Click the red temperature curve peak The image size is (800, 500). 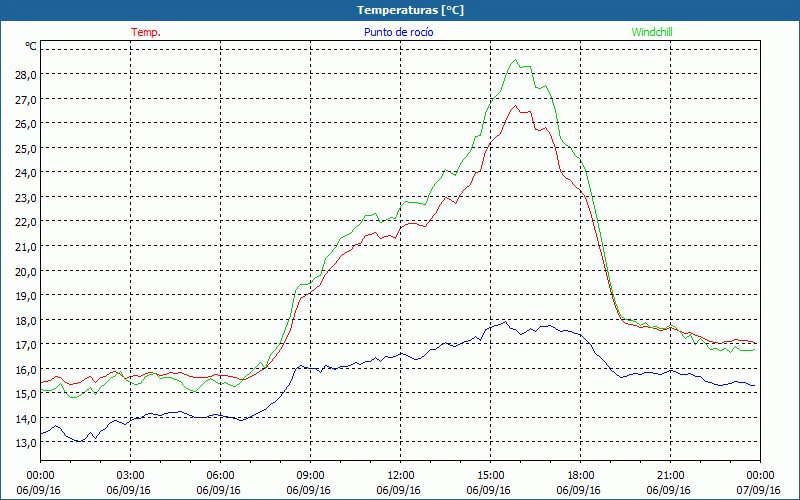tap(515, 106)
